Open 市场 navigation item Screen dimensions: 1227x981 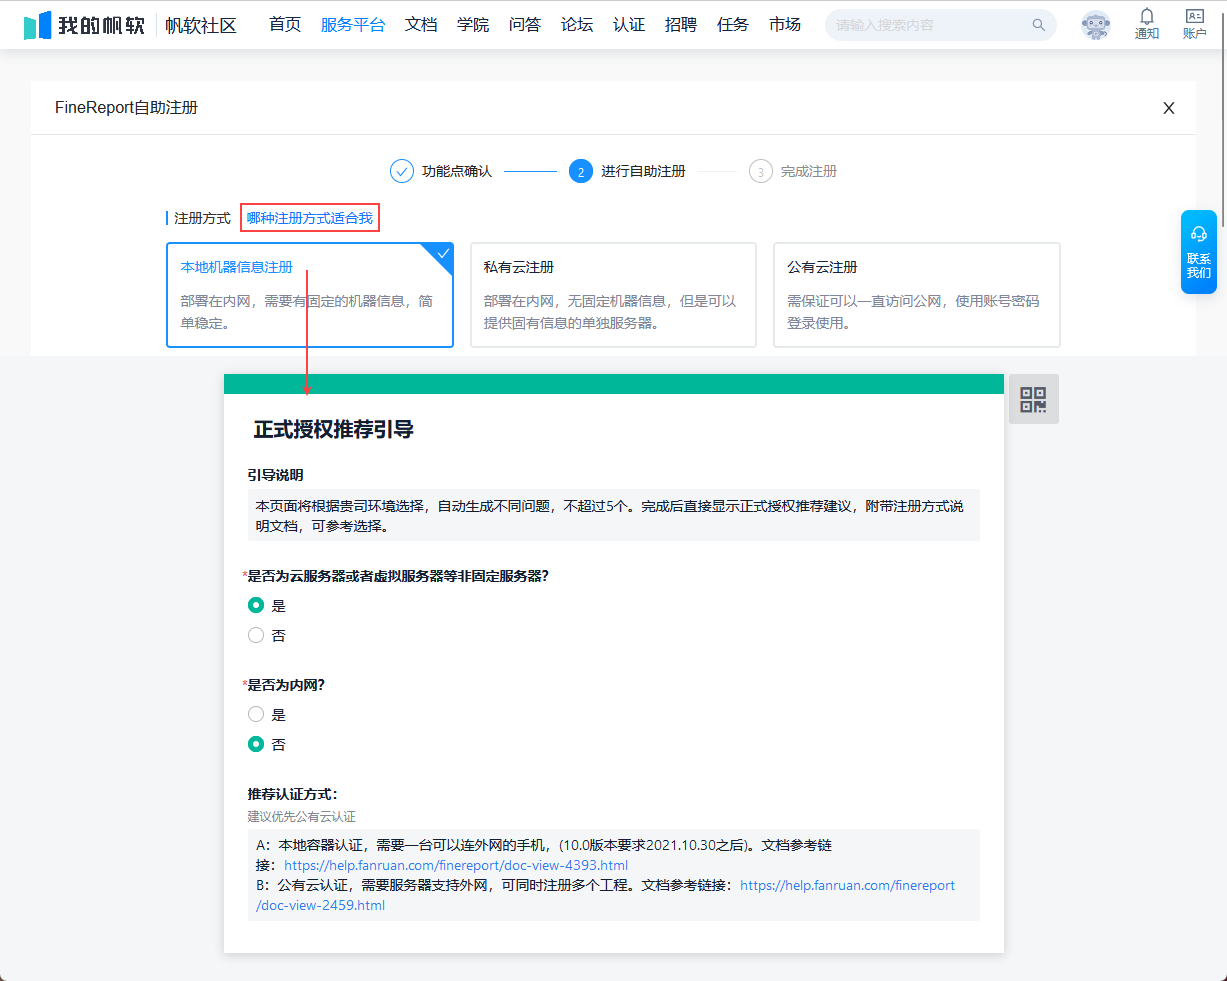tap(785, 25)
